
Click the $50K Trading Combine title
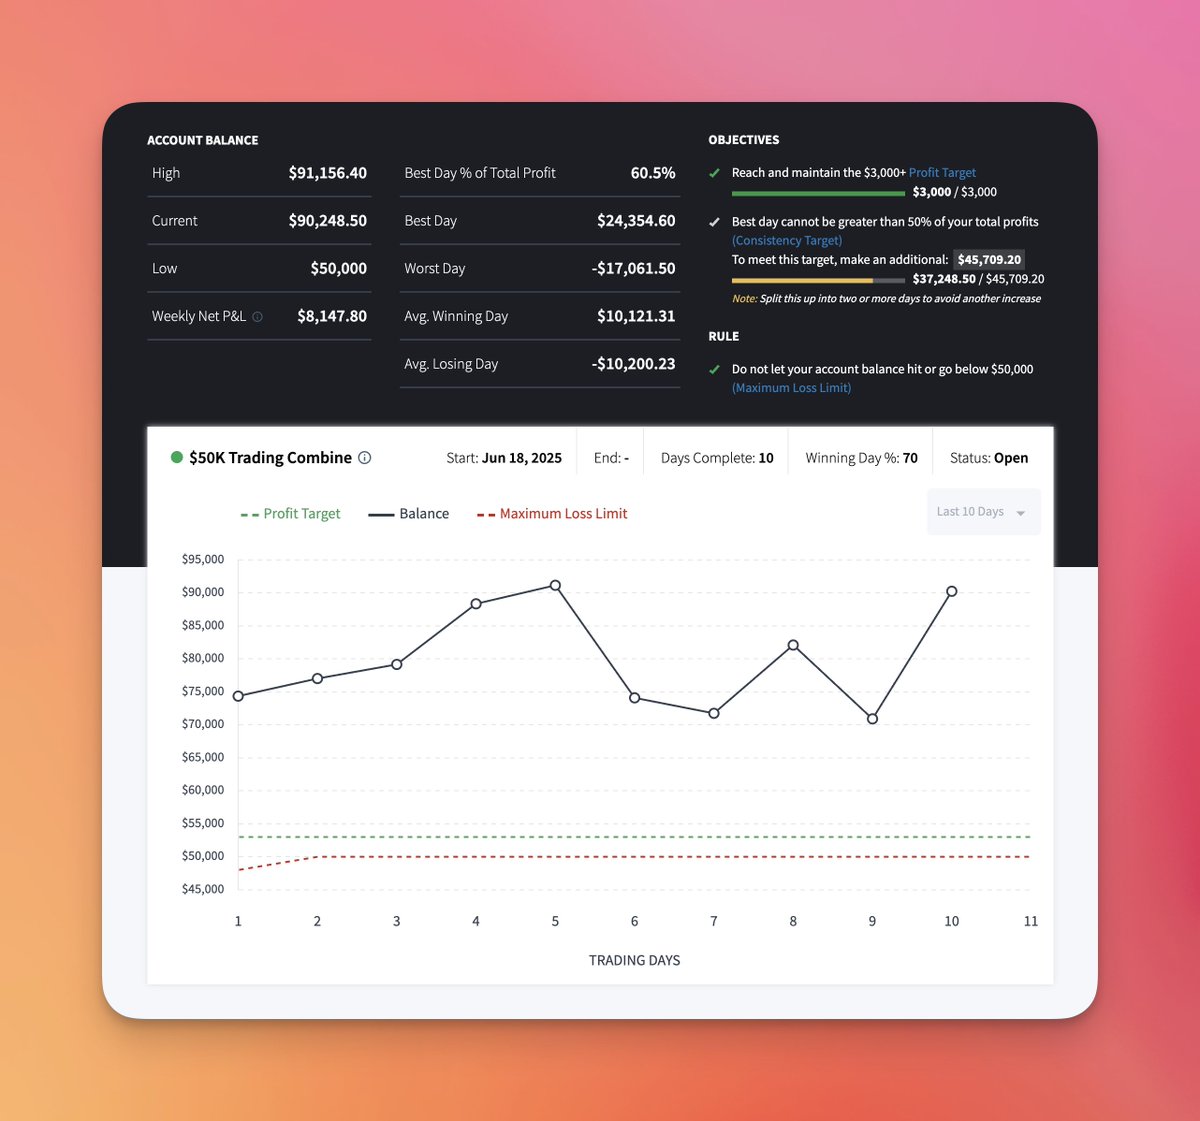tap(270, 458)
